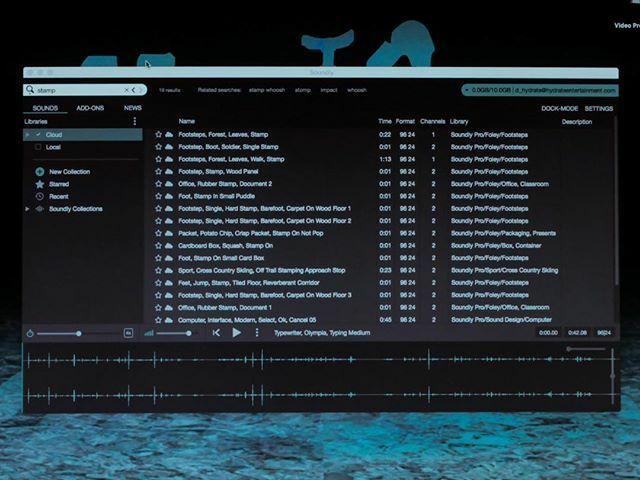The image size is (640, 480).
Task: Open the Starred collection
Action: coord(52,184)
